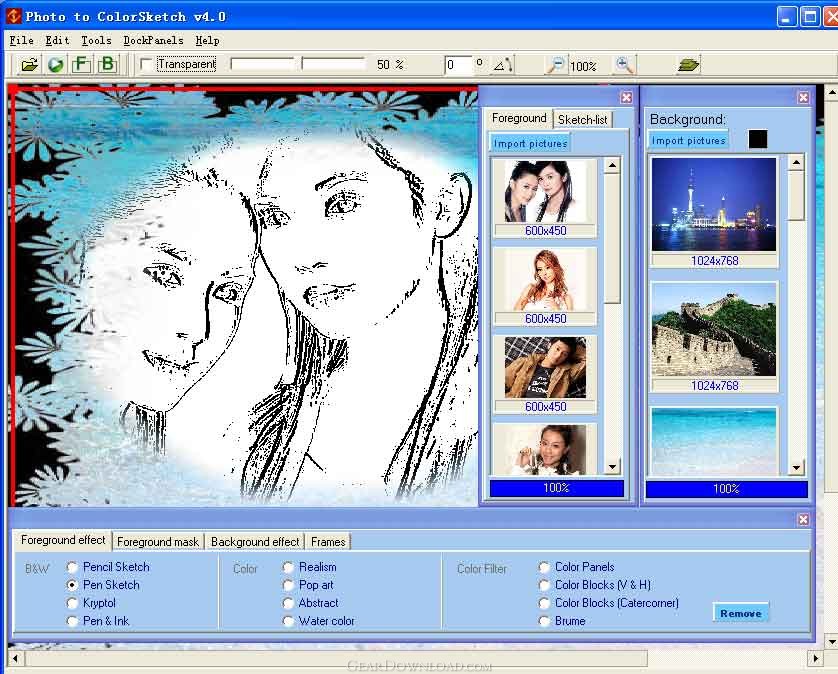Viewport: 838px width, 674px height.
Task: Select the girl holding glass thumbnail
Action: pyautogui.click(x=545, y=450)
